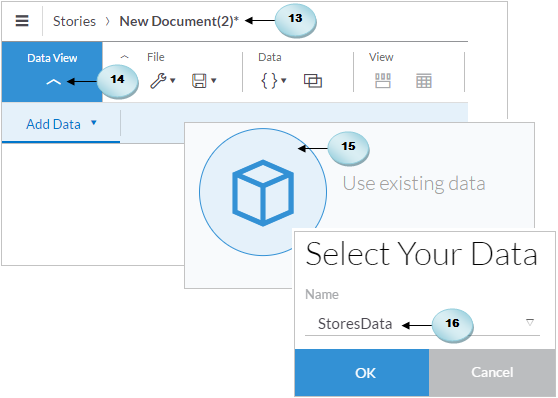Click the overlapping rectangles combine data icon

[313, 81]
